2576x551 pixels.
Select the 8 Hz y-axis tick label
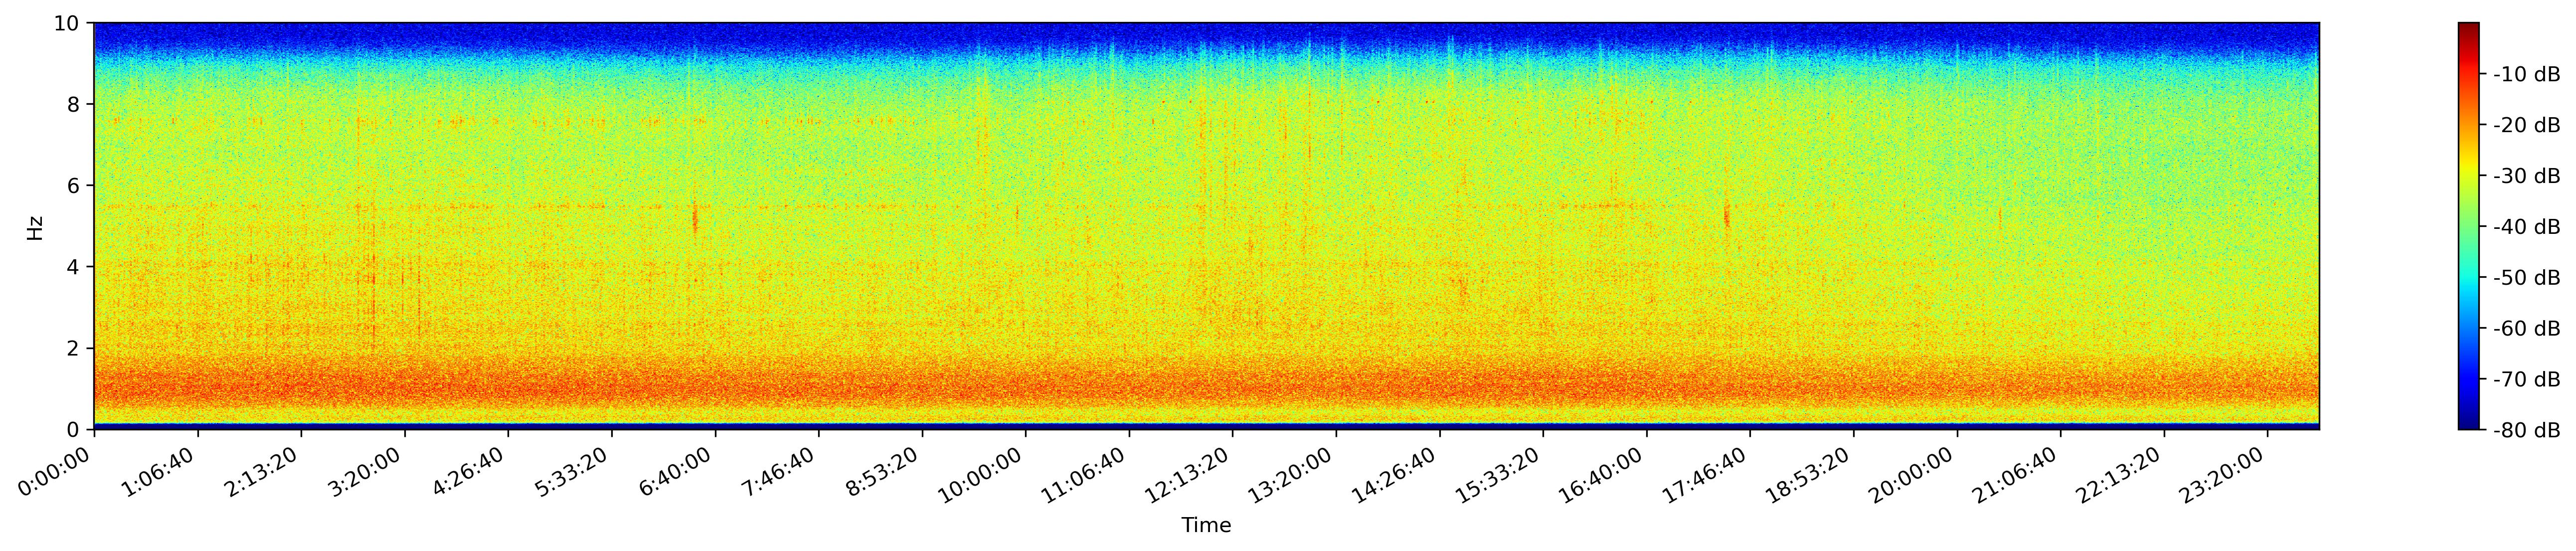tap(74, 104)
